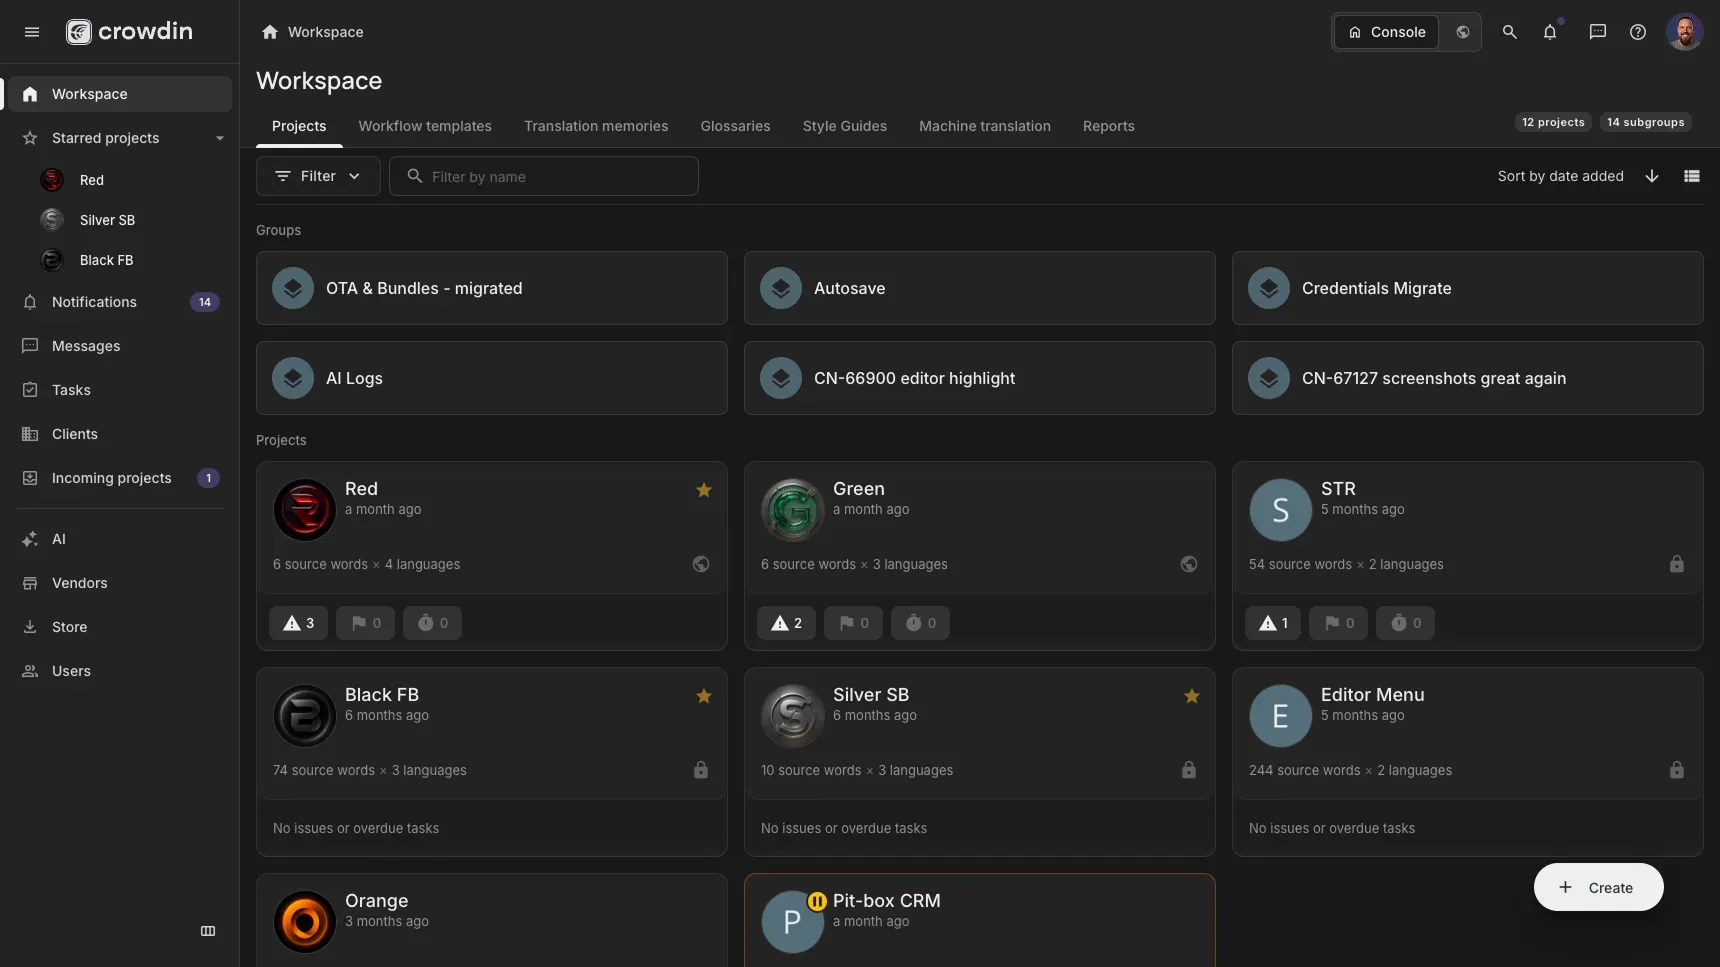Switch to Style Guides tab
The height and width of the screenshot is (967, 1720).
(x=845, y=126)
